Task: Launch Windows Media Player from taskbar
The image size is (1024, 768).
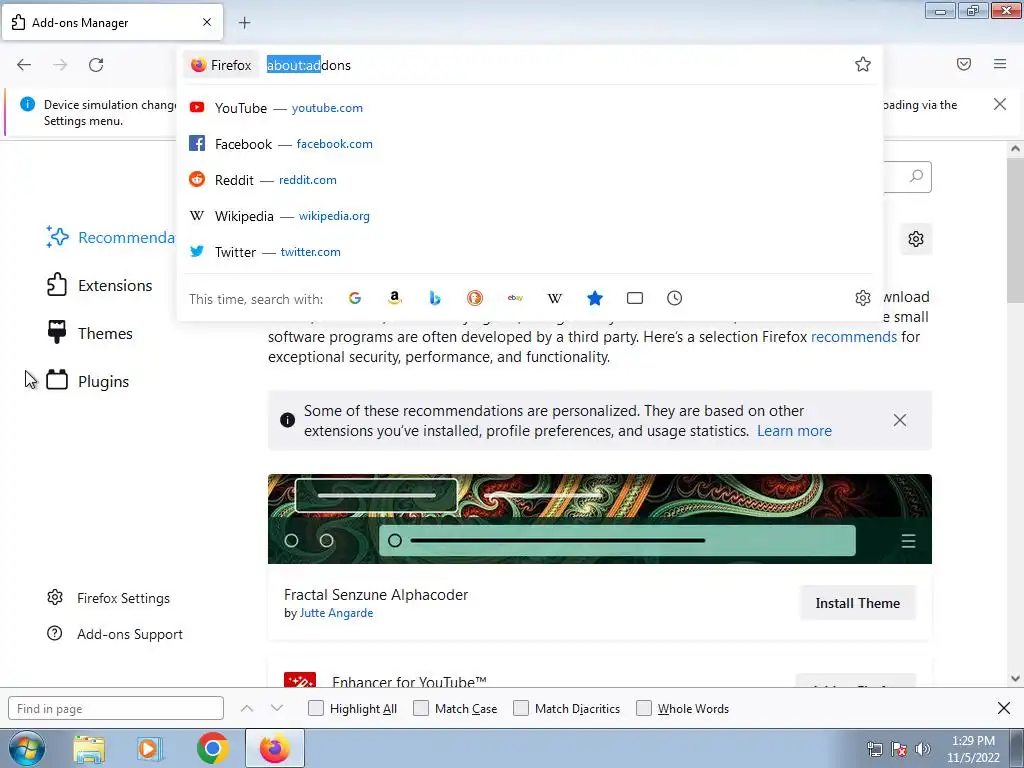Action: [x=150, y=749]
